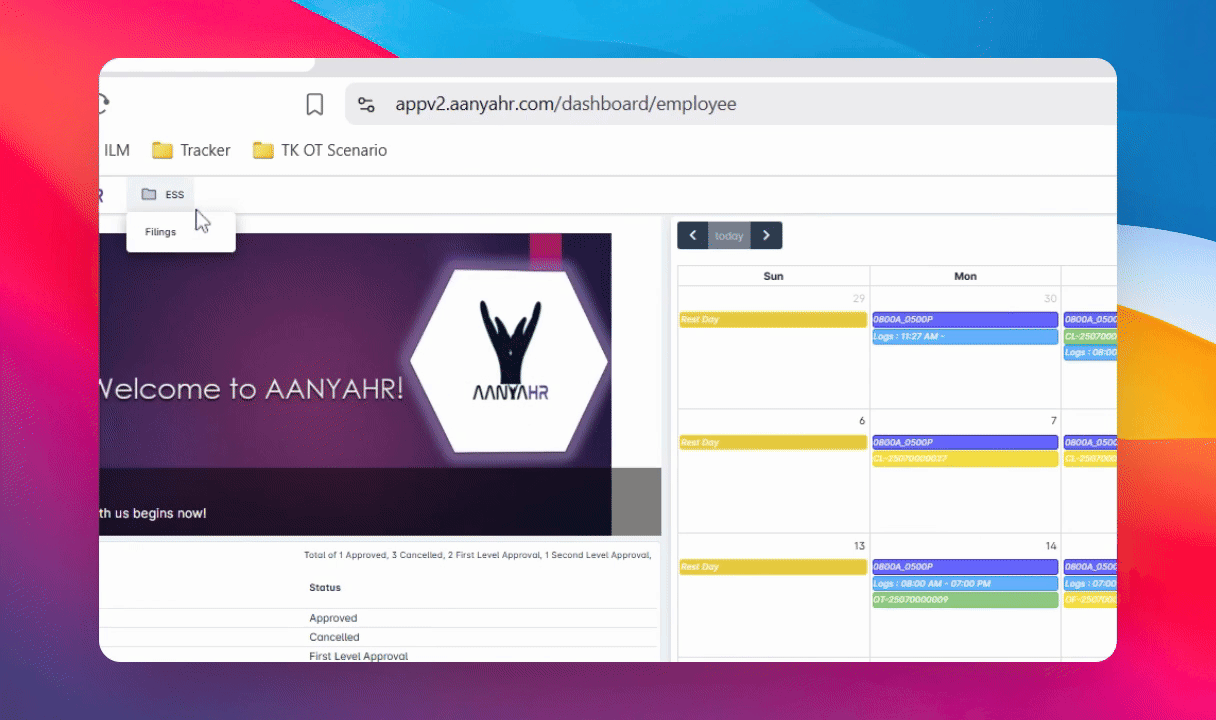The width and height of the screenshot is (1216, 720).
Task: Click the Mon column header
Action: click(965, 276)
